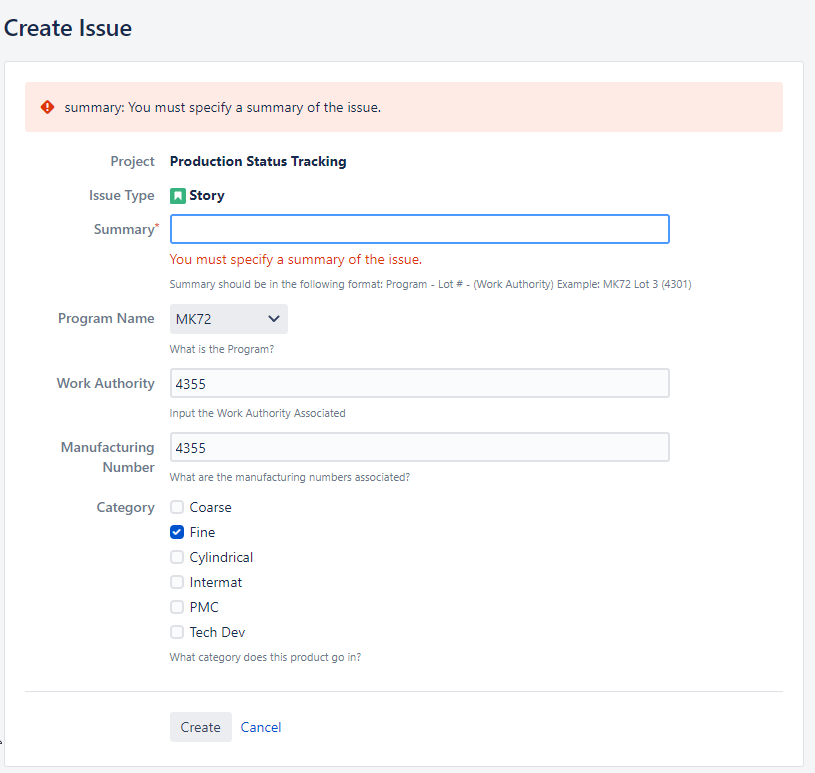Enable the PMC category

click(176, 607)
